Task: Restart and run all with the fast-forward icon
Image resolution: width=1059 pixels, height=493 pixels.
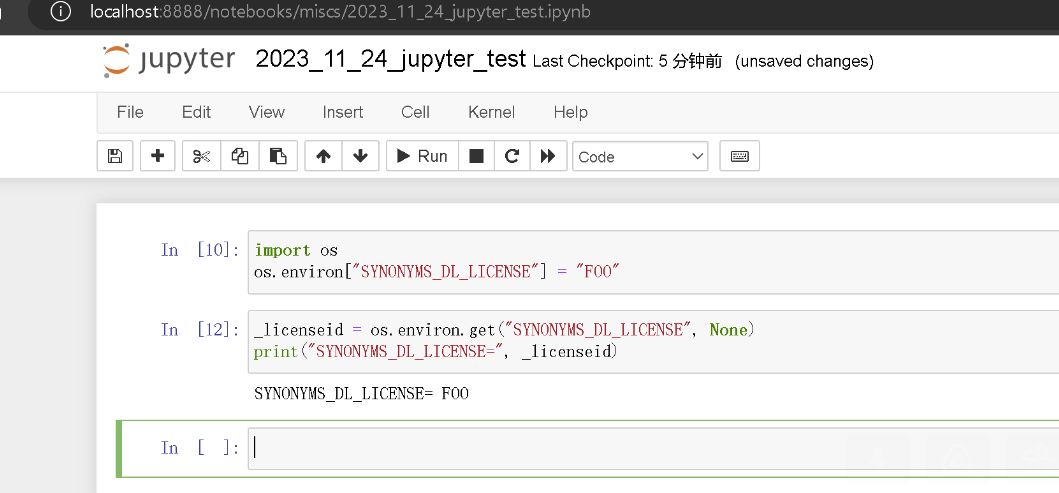Action: (x=548, y=157)
